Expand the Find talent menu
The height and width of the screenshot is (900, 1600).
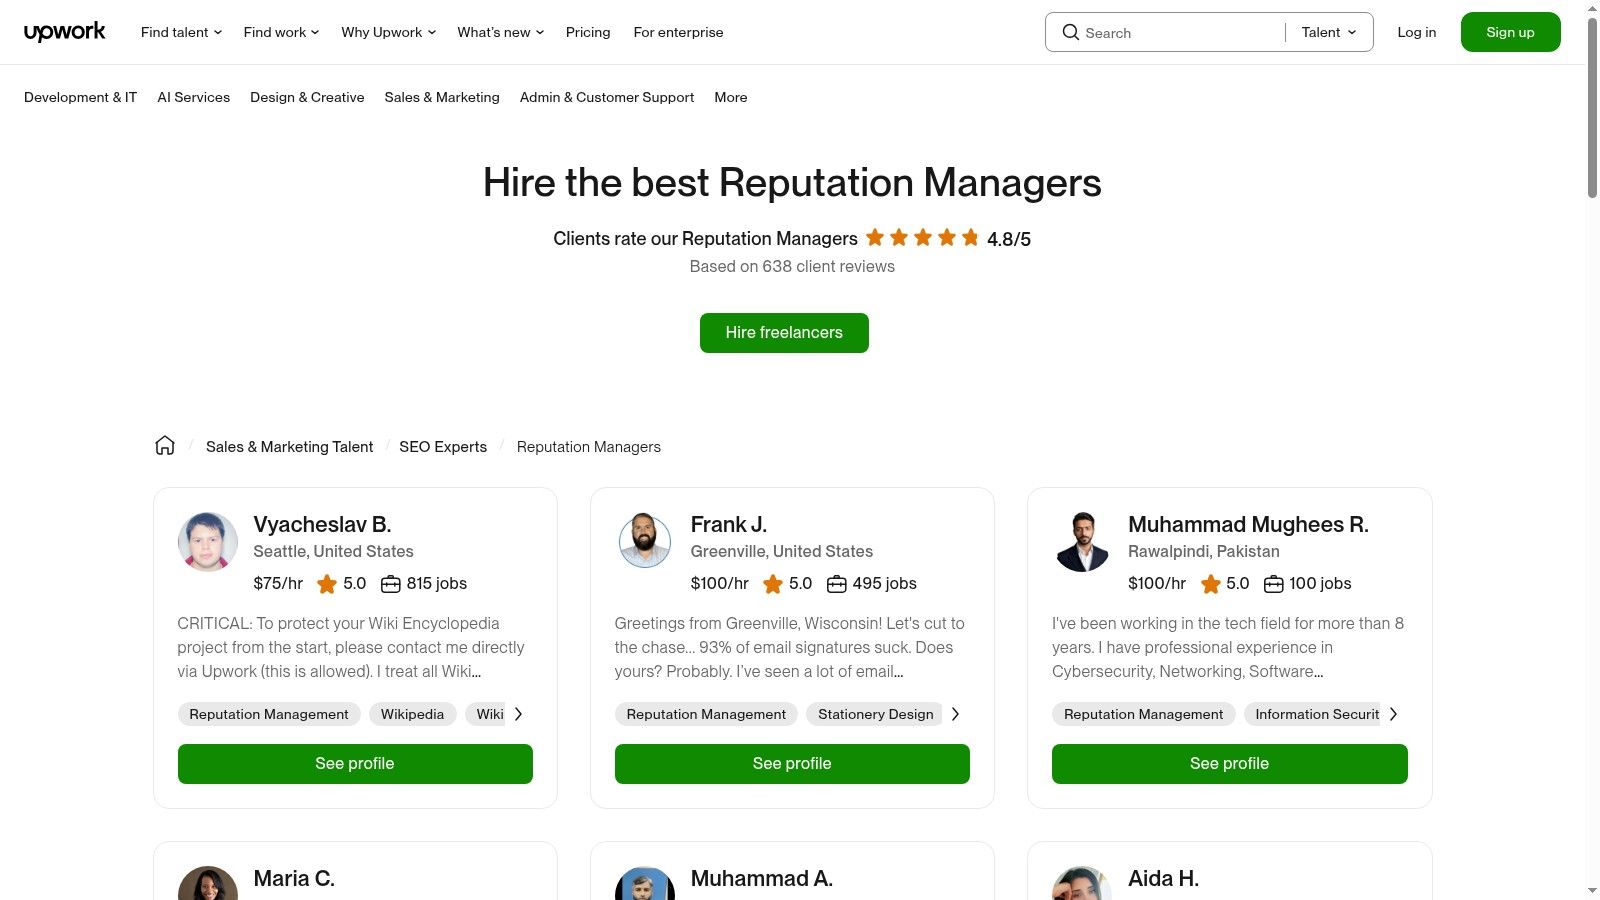pos(181,32)
